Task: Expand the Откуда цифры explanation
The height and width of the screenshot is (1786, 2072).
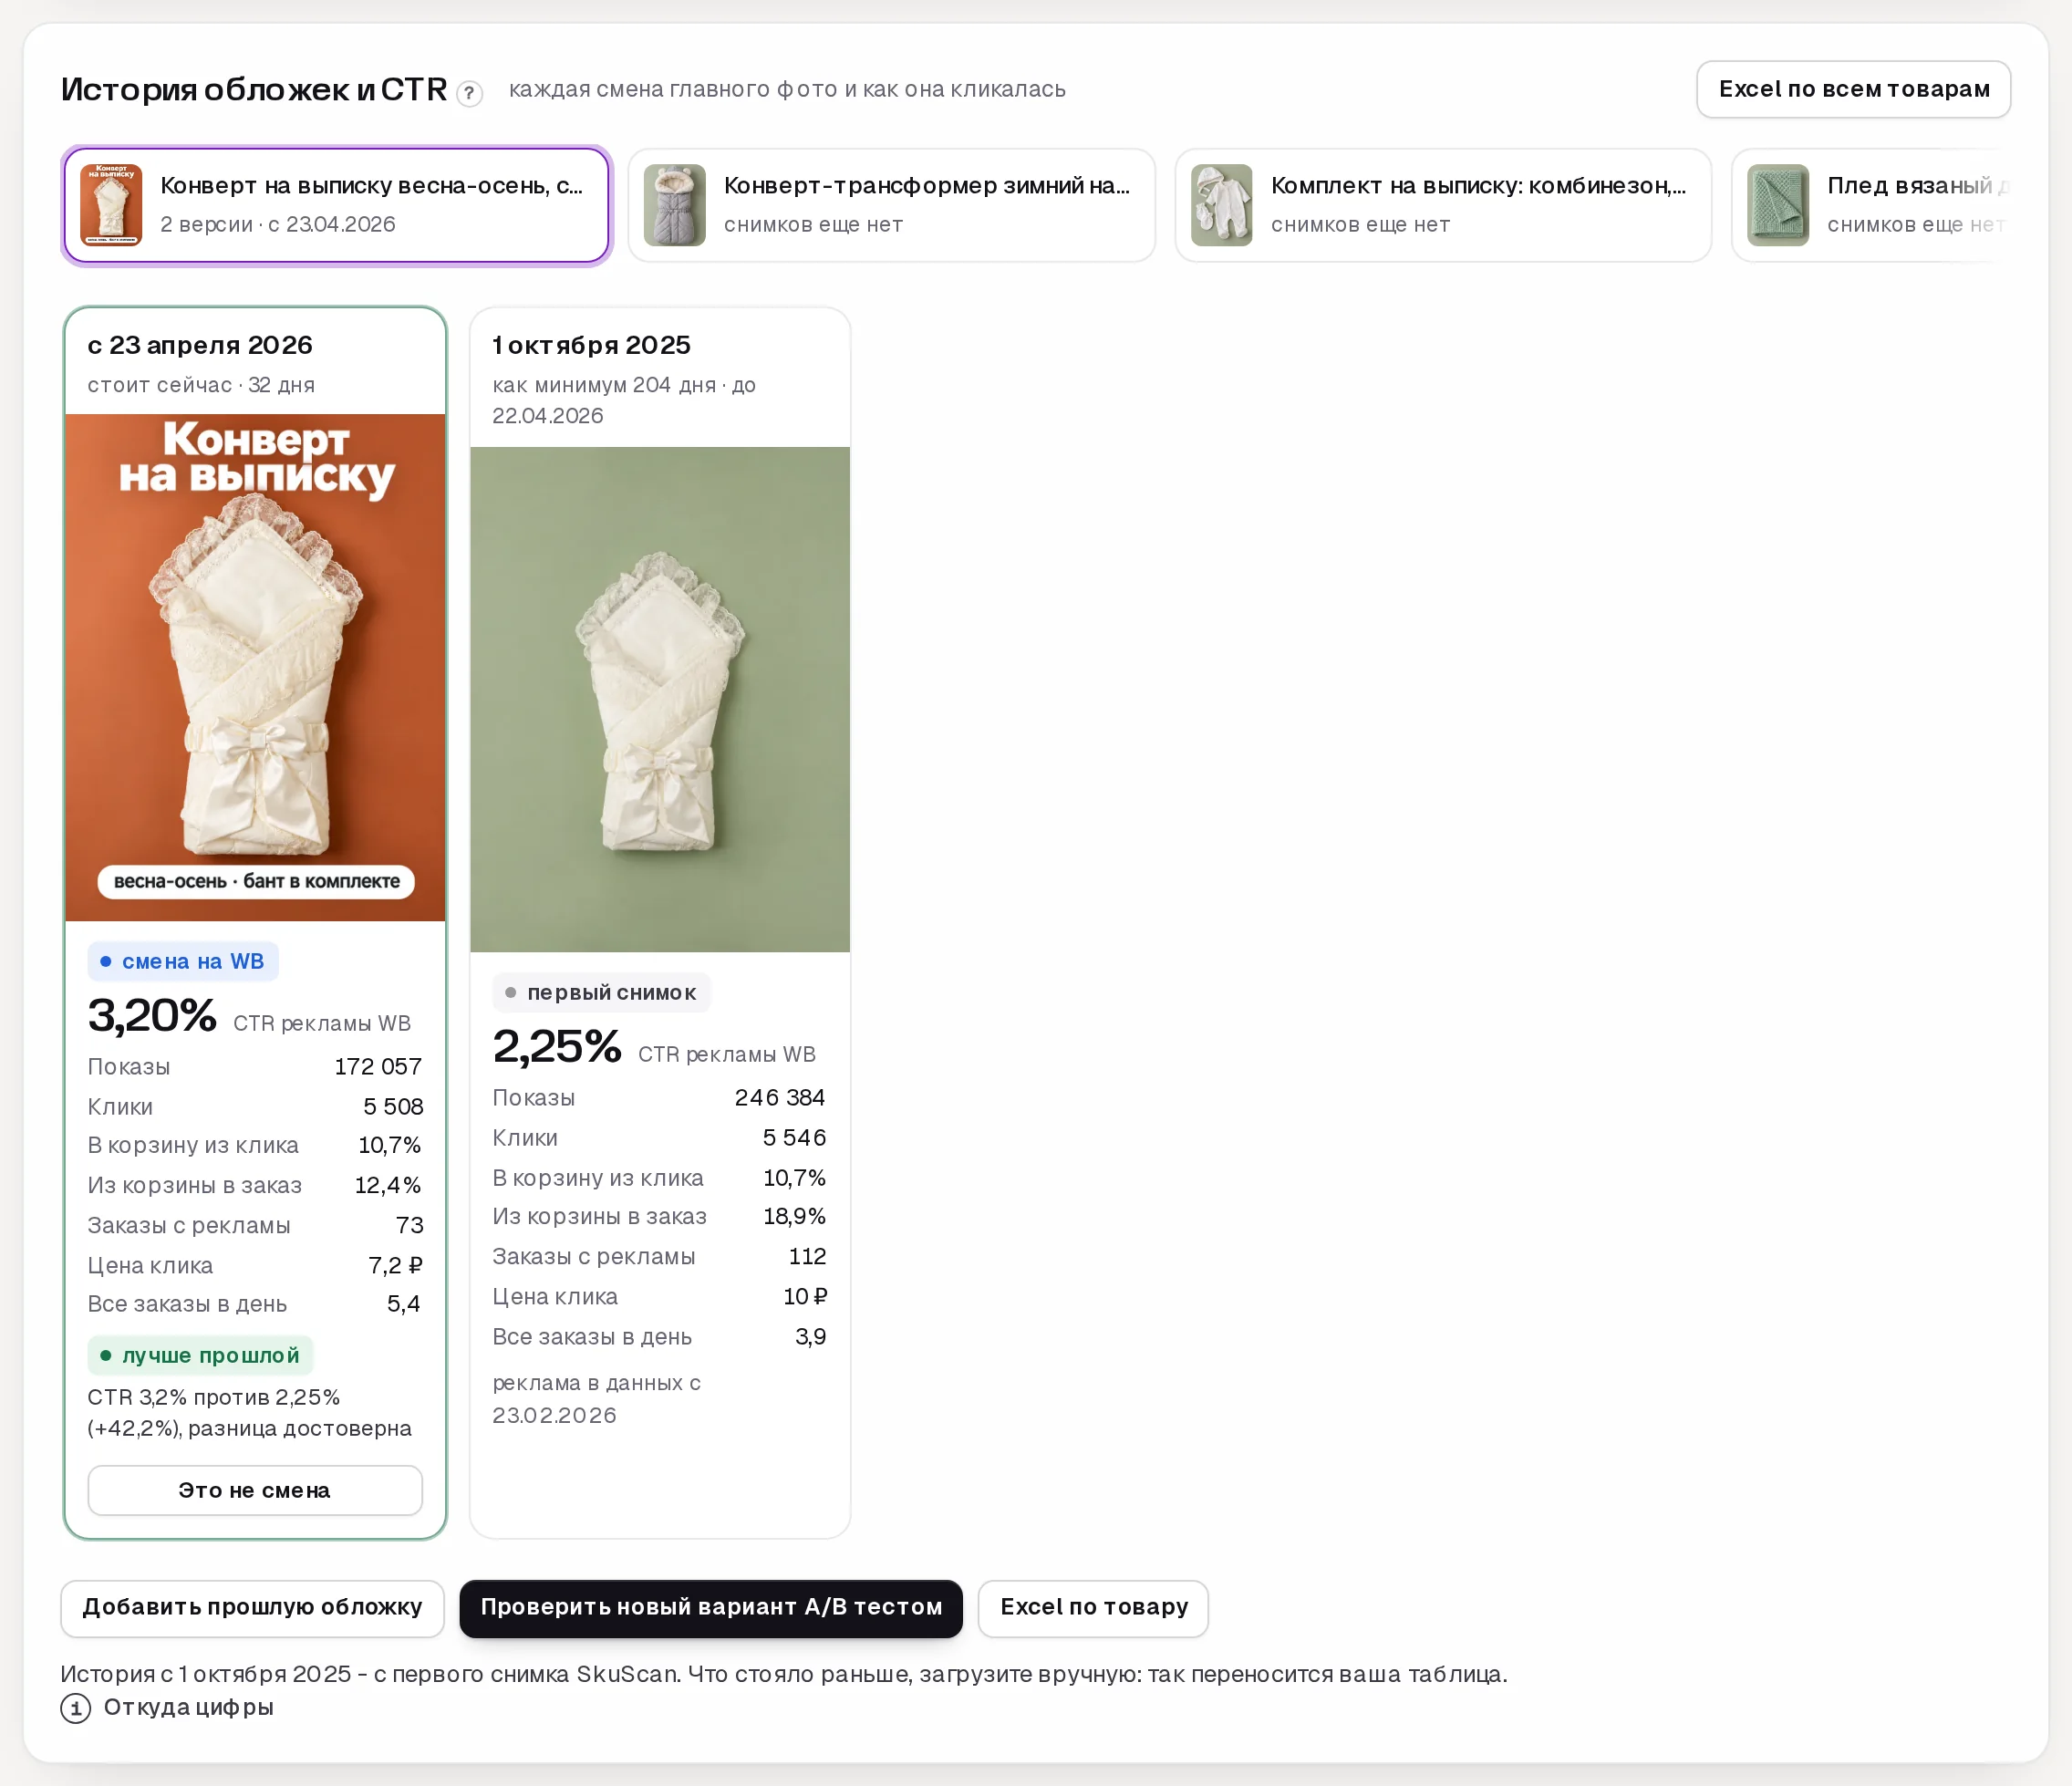Action: (188, 1707)
